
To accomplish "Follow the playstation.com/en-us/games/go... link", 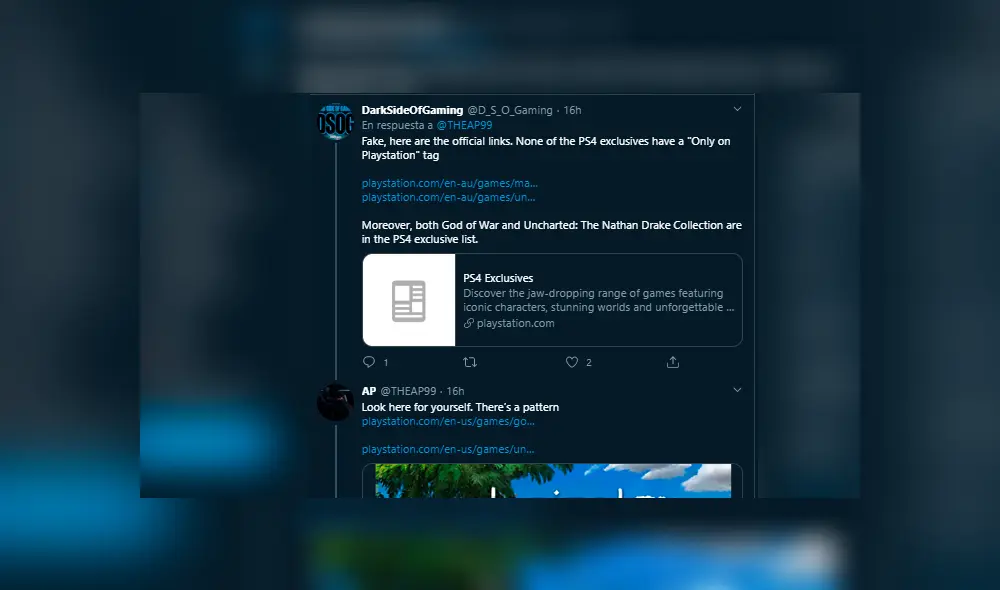I will coord(448,422).
